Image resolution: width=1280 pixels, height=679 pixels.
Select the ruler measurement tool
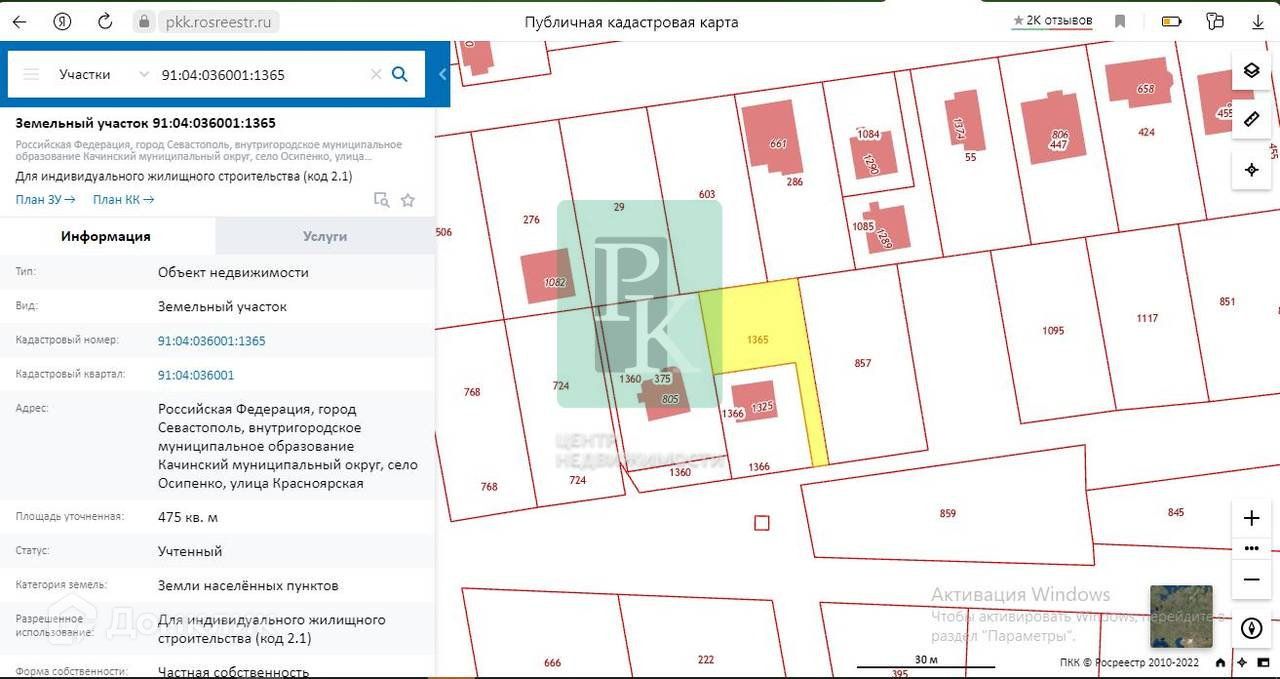pos(1250,119)
